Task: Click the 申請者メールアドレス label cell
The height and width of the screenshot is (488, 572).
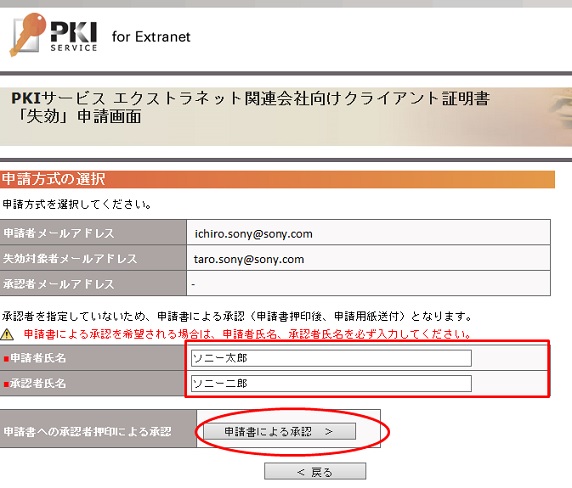Action: [x=93, y=233]
